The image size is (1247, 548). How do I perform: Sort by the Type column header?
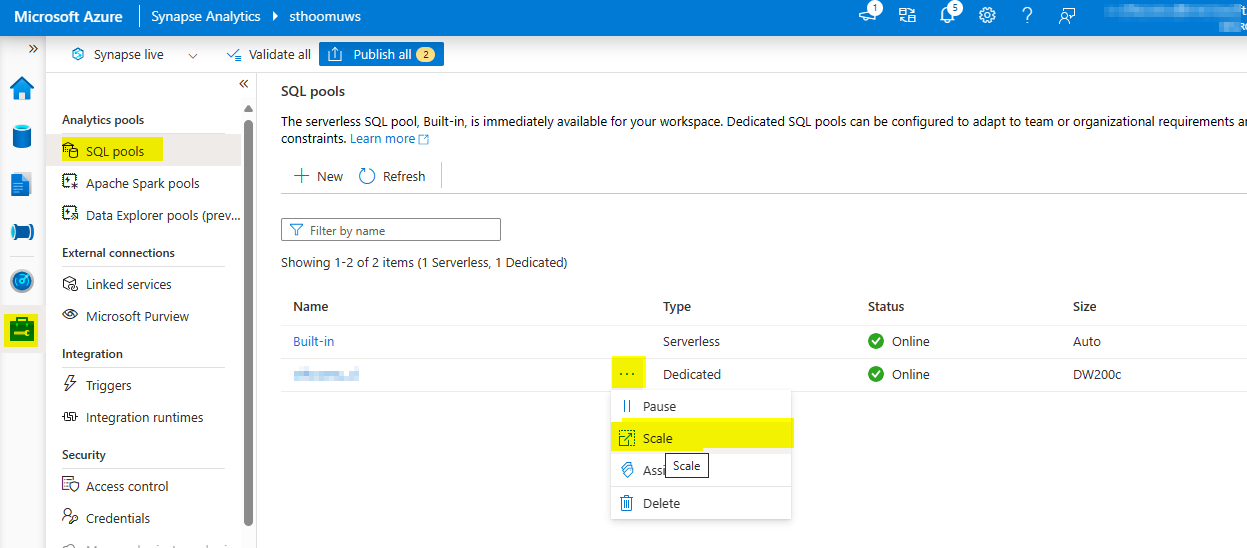pyautogui.click(x=677, y=306)
